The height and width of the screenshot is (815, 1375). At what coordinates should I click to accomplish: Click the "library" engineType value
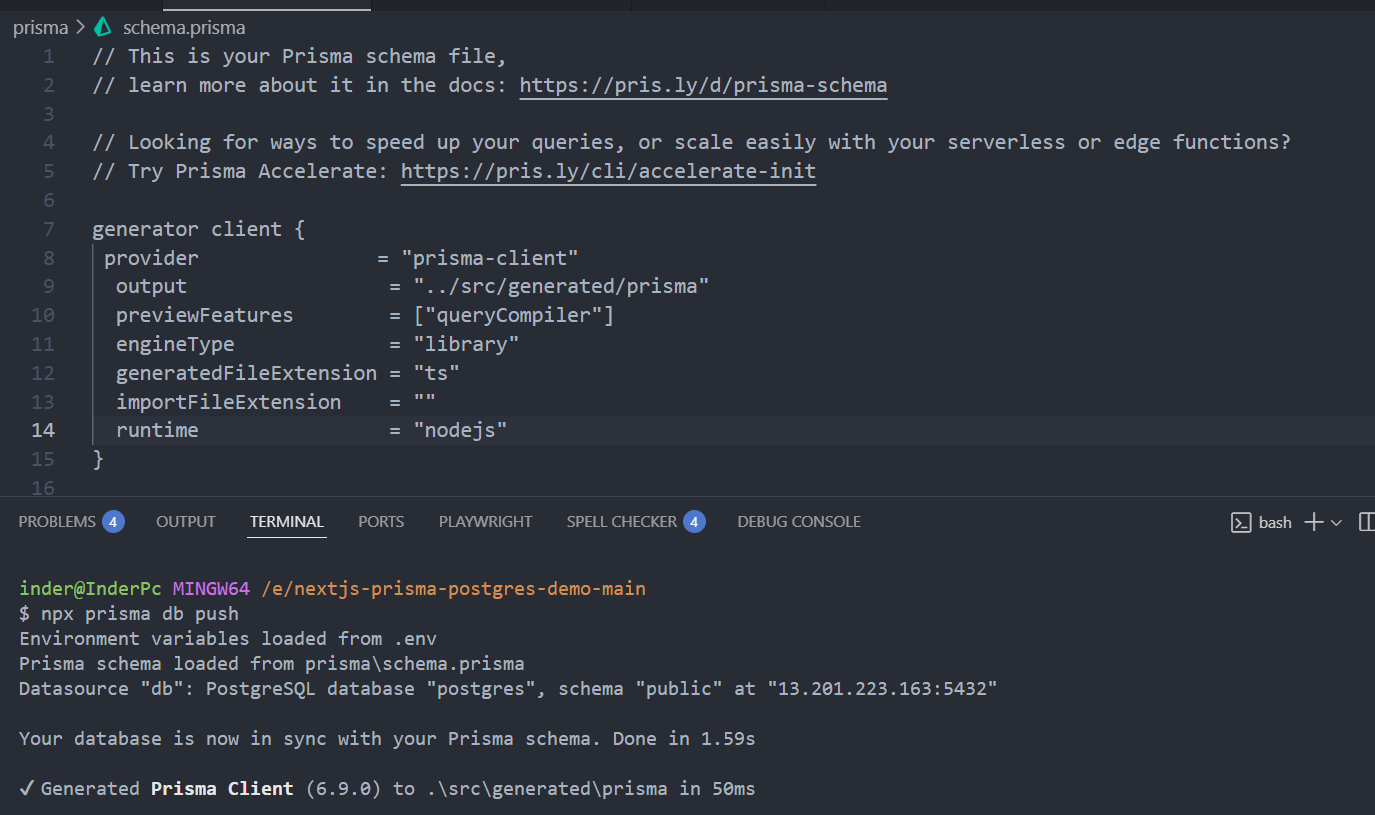[x=466, y=344]
